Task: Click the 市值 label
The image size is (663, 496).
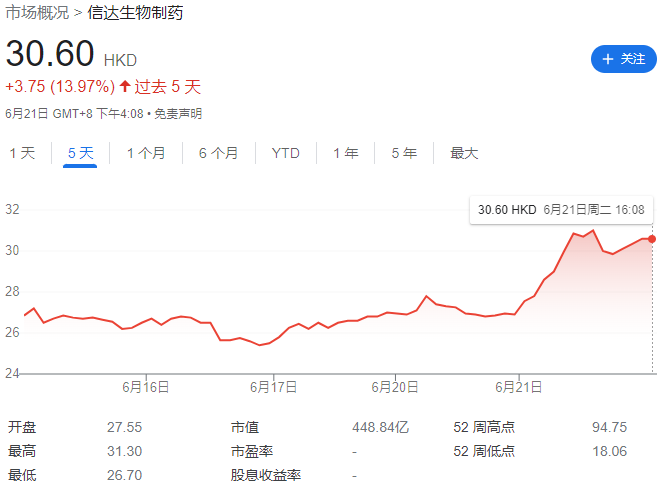Action: 245,427
